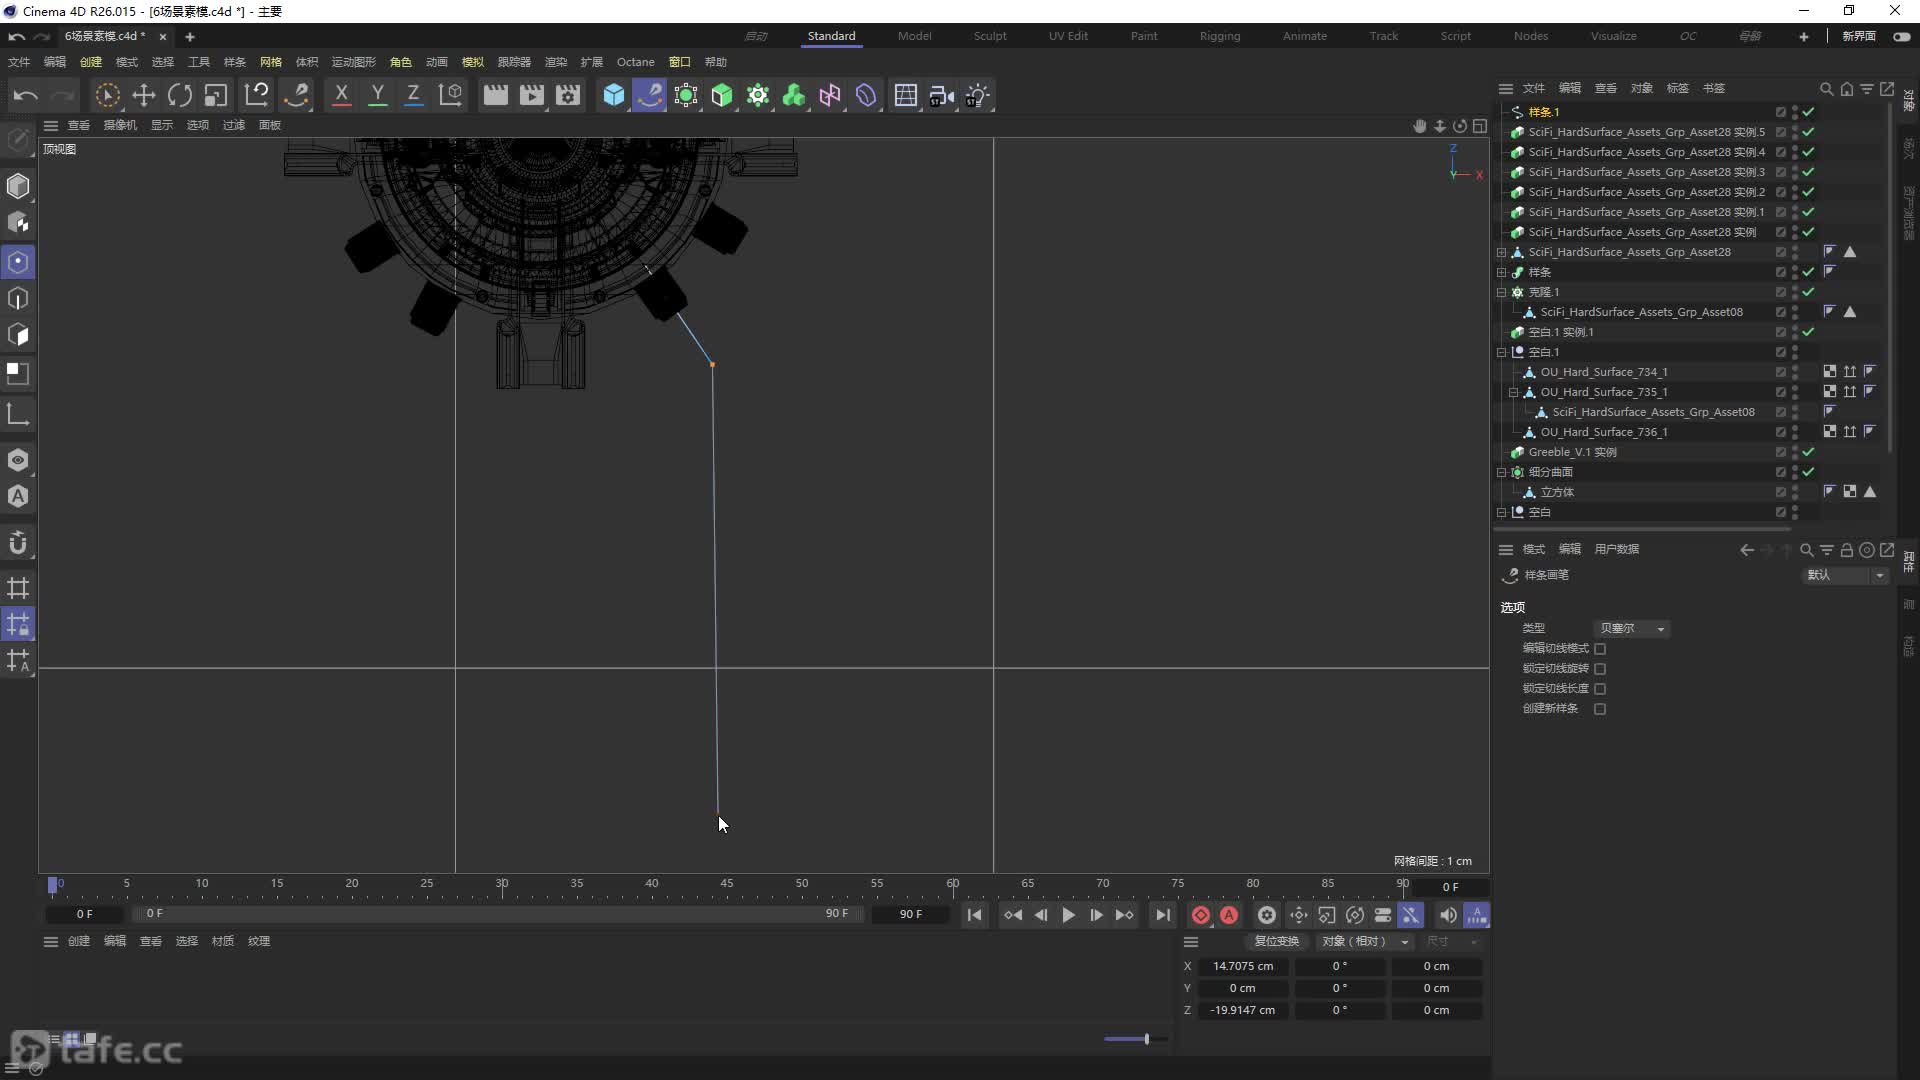This screenshot has width=1920, height=1080.
Task: Go to end of animation
Action: pyautogui.click(x=1162, y=915)
